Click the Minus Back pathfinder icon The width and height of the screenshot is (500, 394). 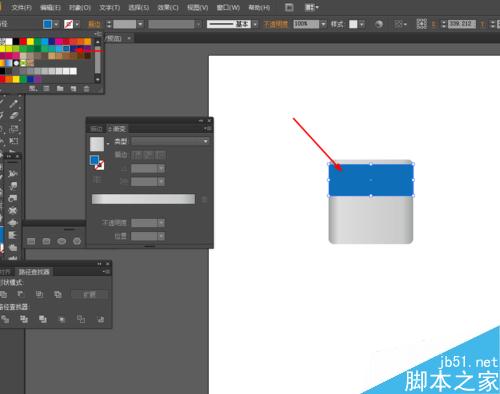(100, 319)
